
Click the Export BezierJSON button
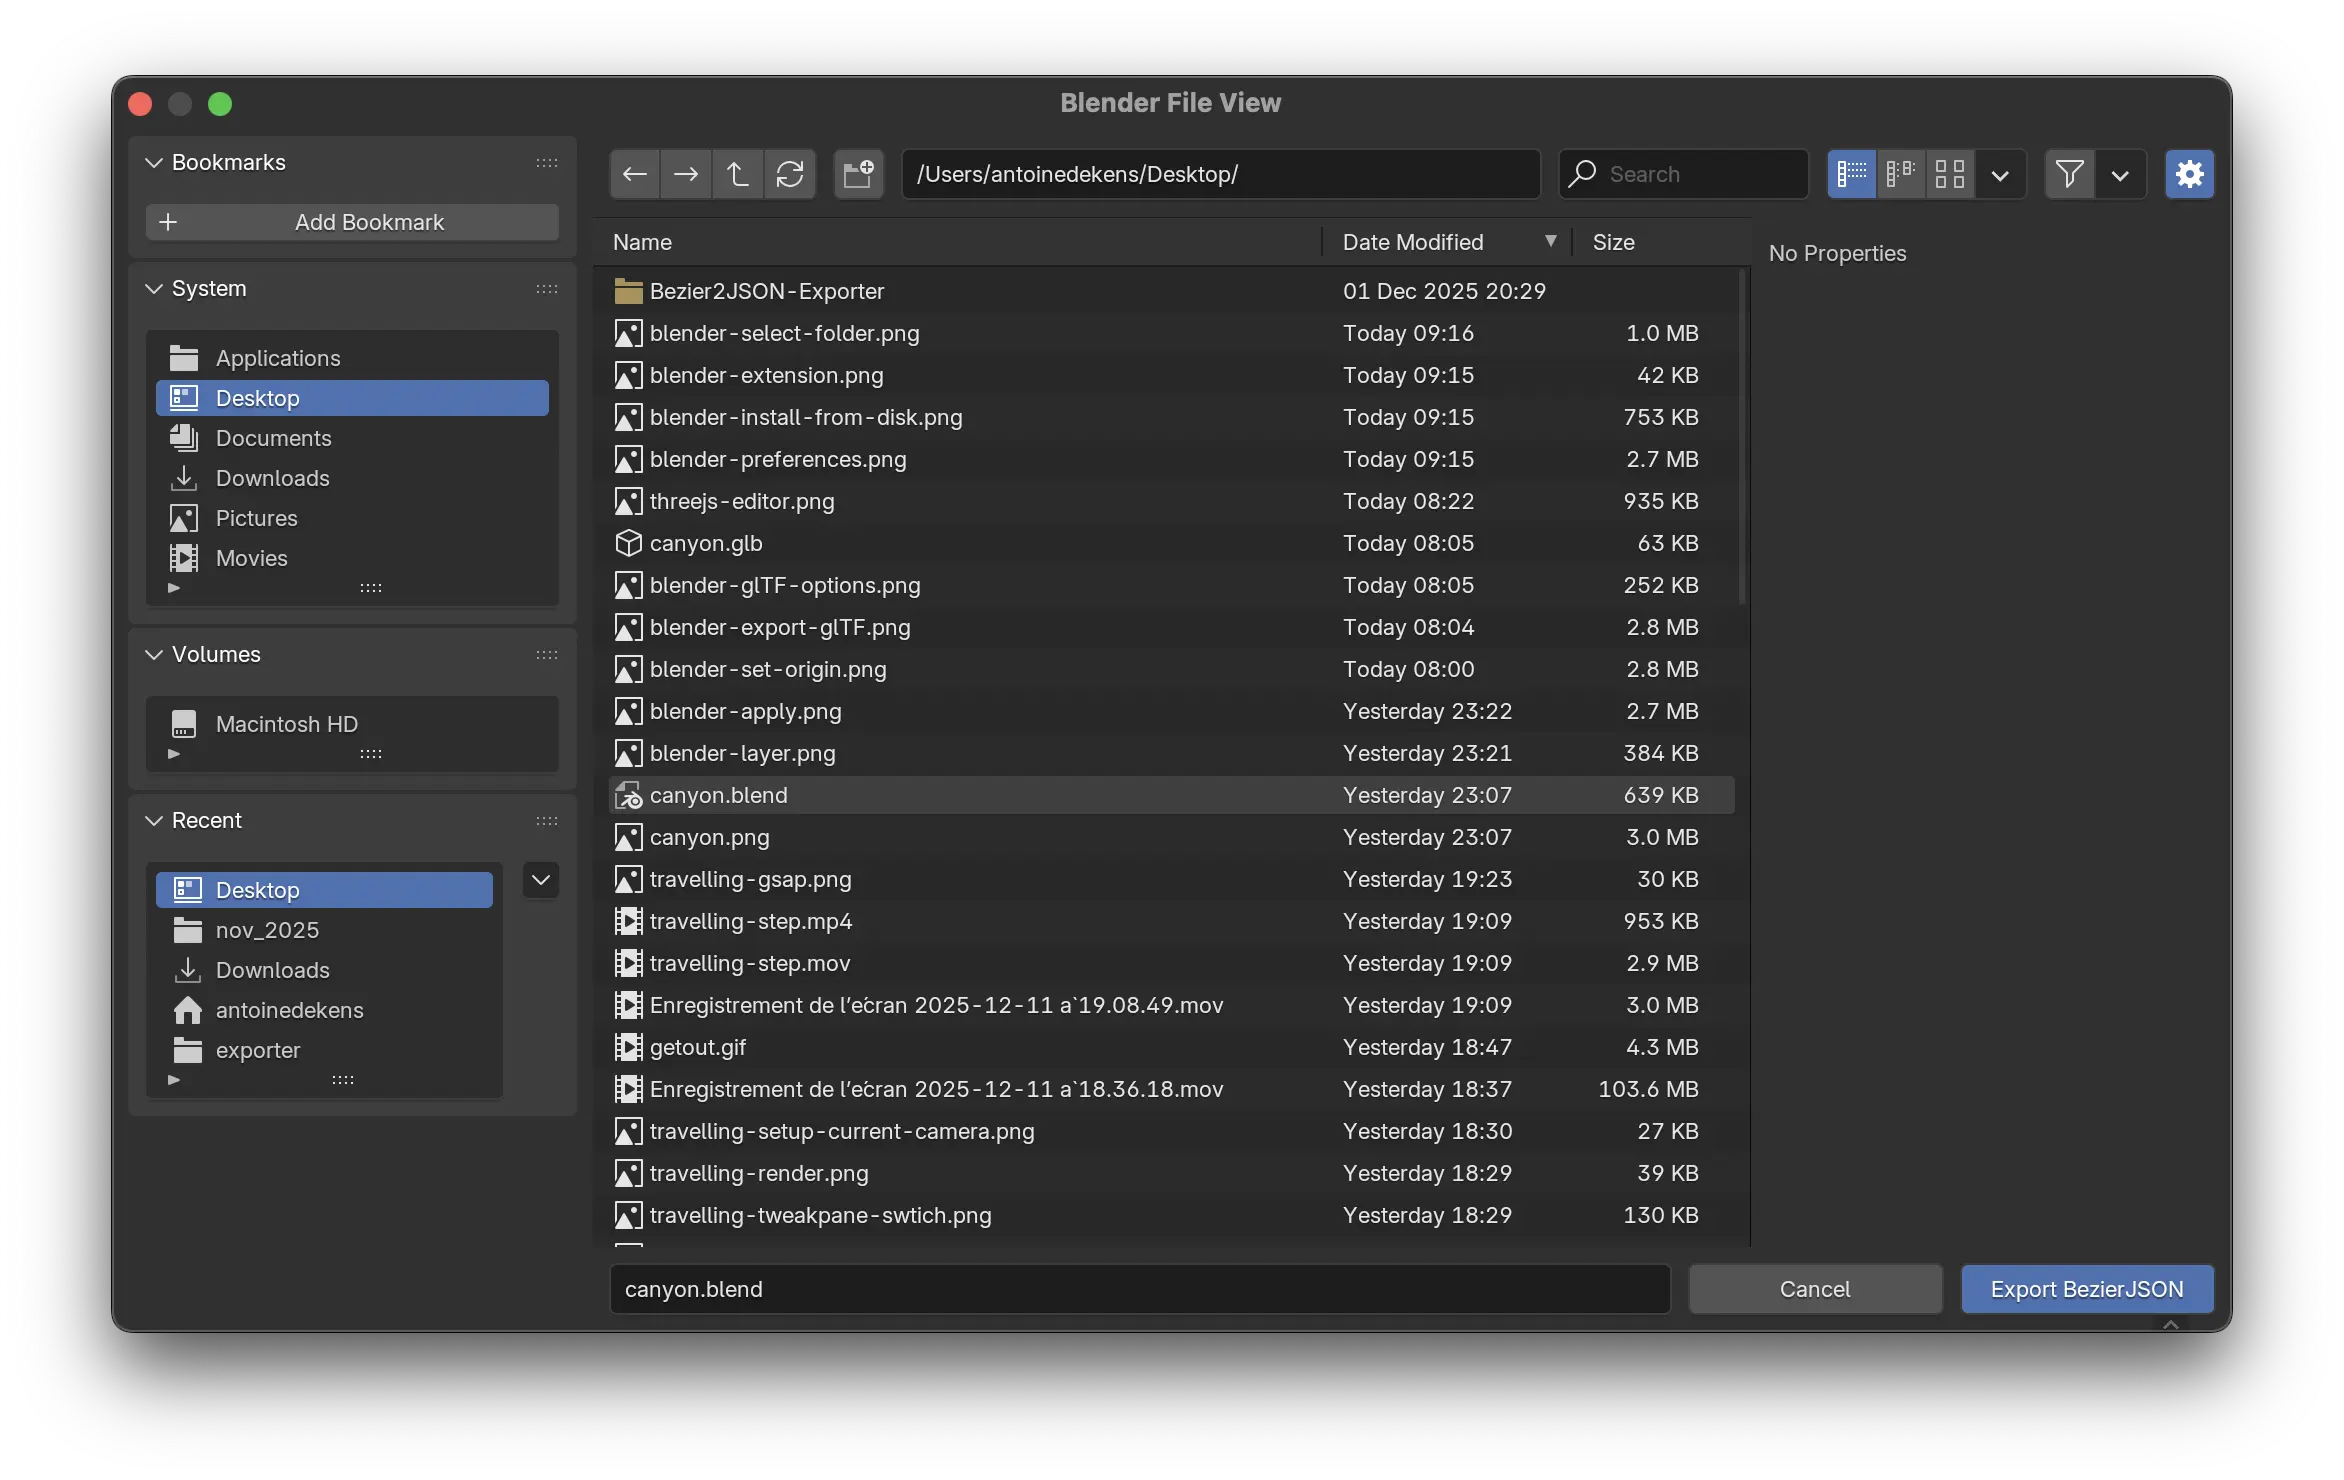pyautogui.click(x=2087, y=1289)
